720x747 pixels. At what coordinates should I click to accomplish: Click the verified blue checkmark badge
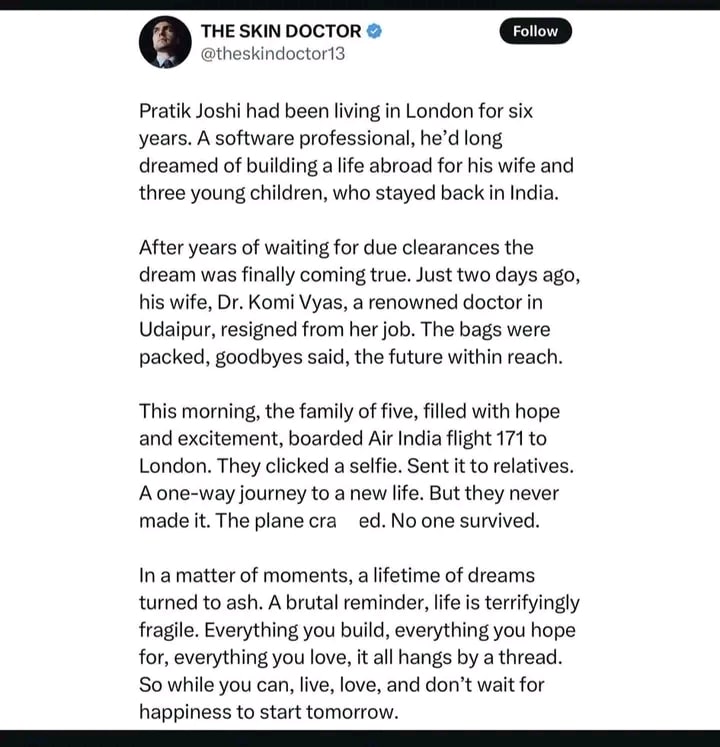coord(375,31)
